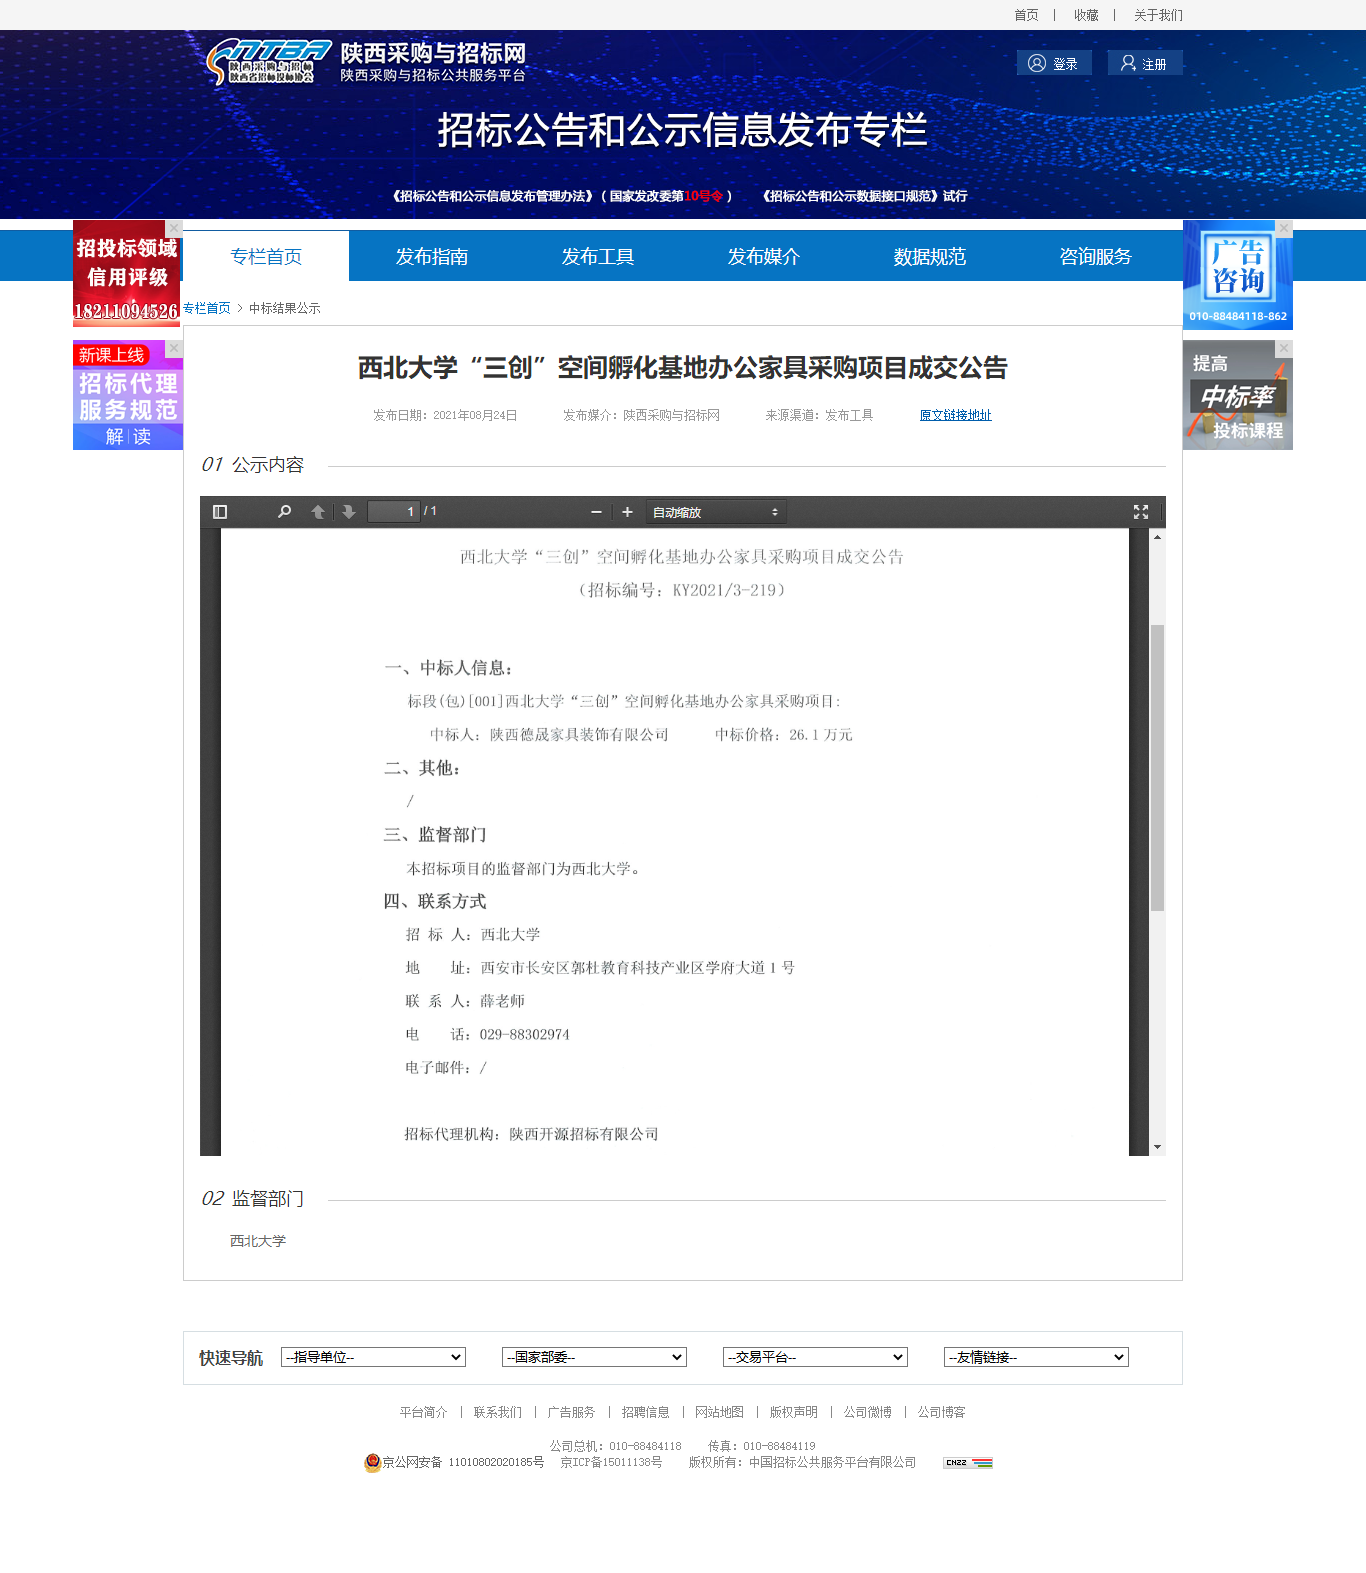Viewport: 1366px width, 1573px height.
Task: Click the 注册 register button
Action: point(1145,63)
